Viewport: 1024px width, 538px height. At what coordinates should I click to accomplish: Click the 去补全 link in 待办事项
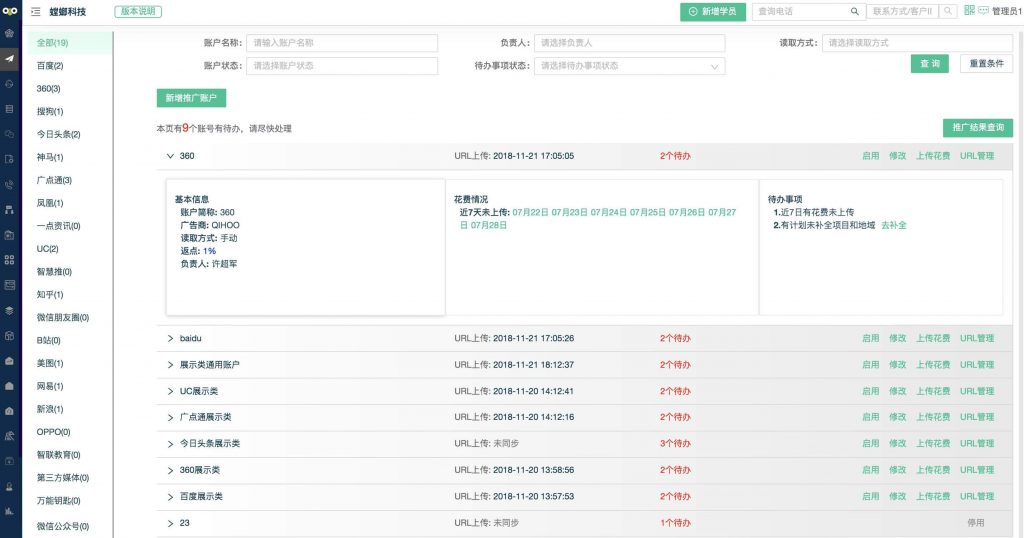(893, 226)
